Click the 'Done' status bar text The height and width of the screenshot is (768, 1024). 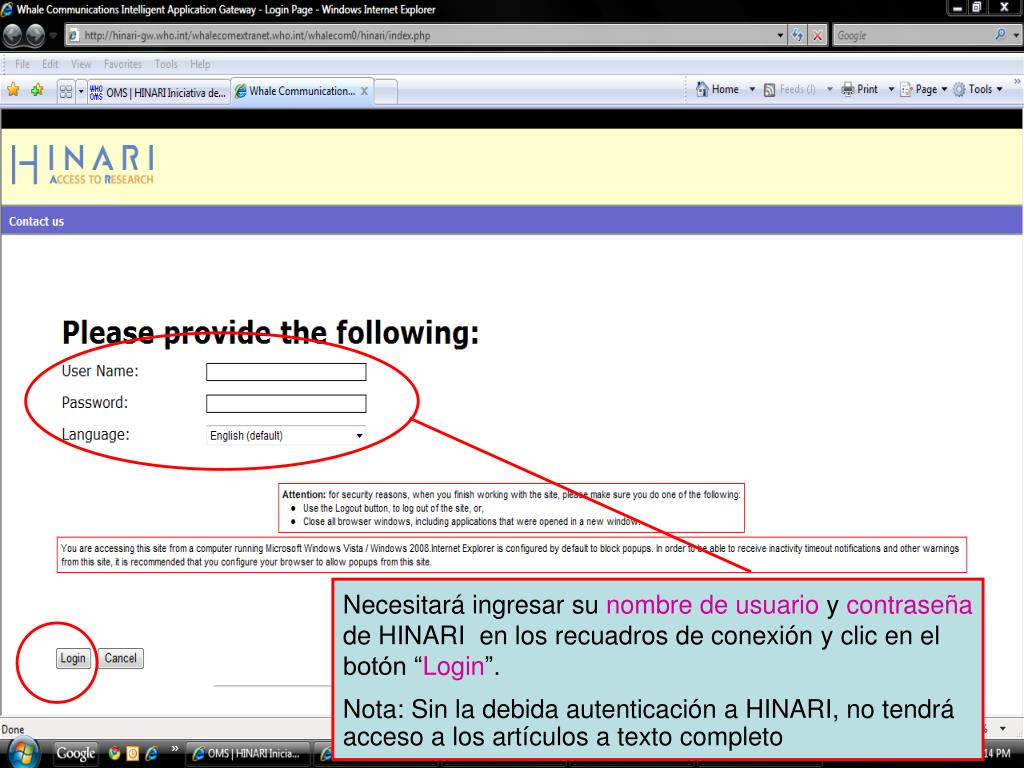click(13, 729)
